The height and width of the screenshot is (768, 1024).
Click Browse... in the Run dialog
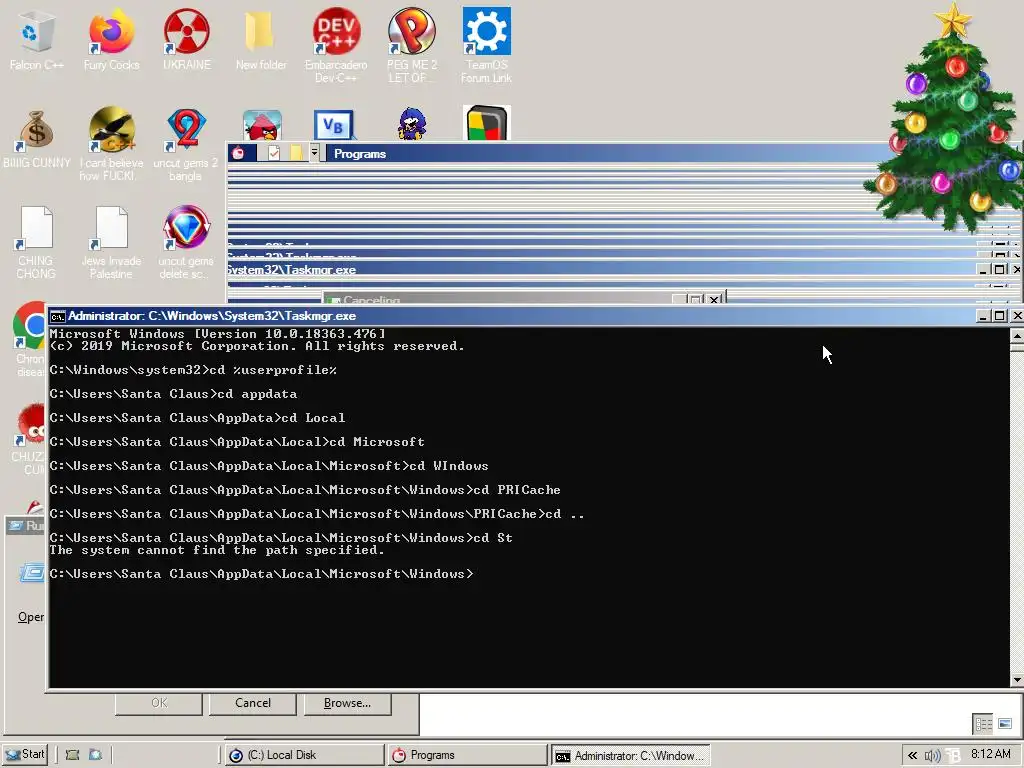click(347, 703)
